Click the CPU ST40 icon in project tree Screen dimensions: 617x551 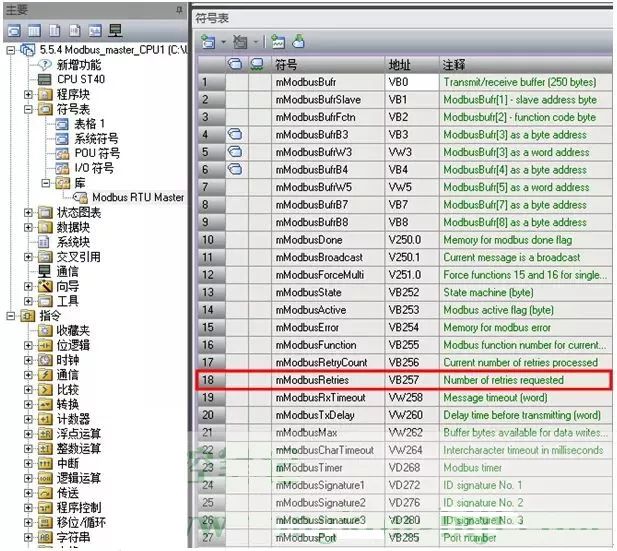click(x=45, y=79)
